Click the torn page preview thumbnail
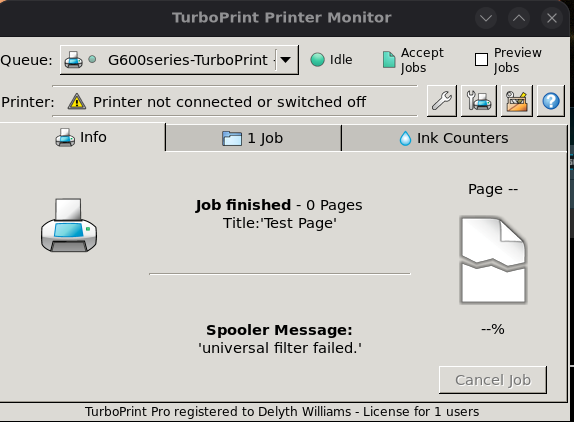The height and width of the screenshot is (422, 574). (493, 260)
